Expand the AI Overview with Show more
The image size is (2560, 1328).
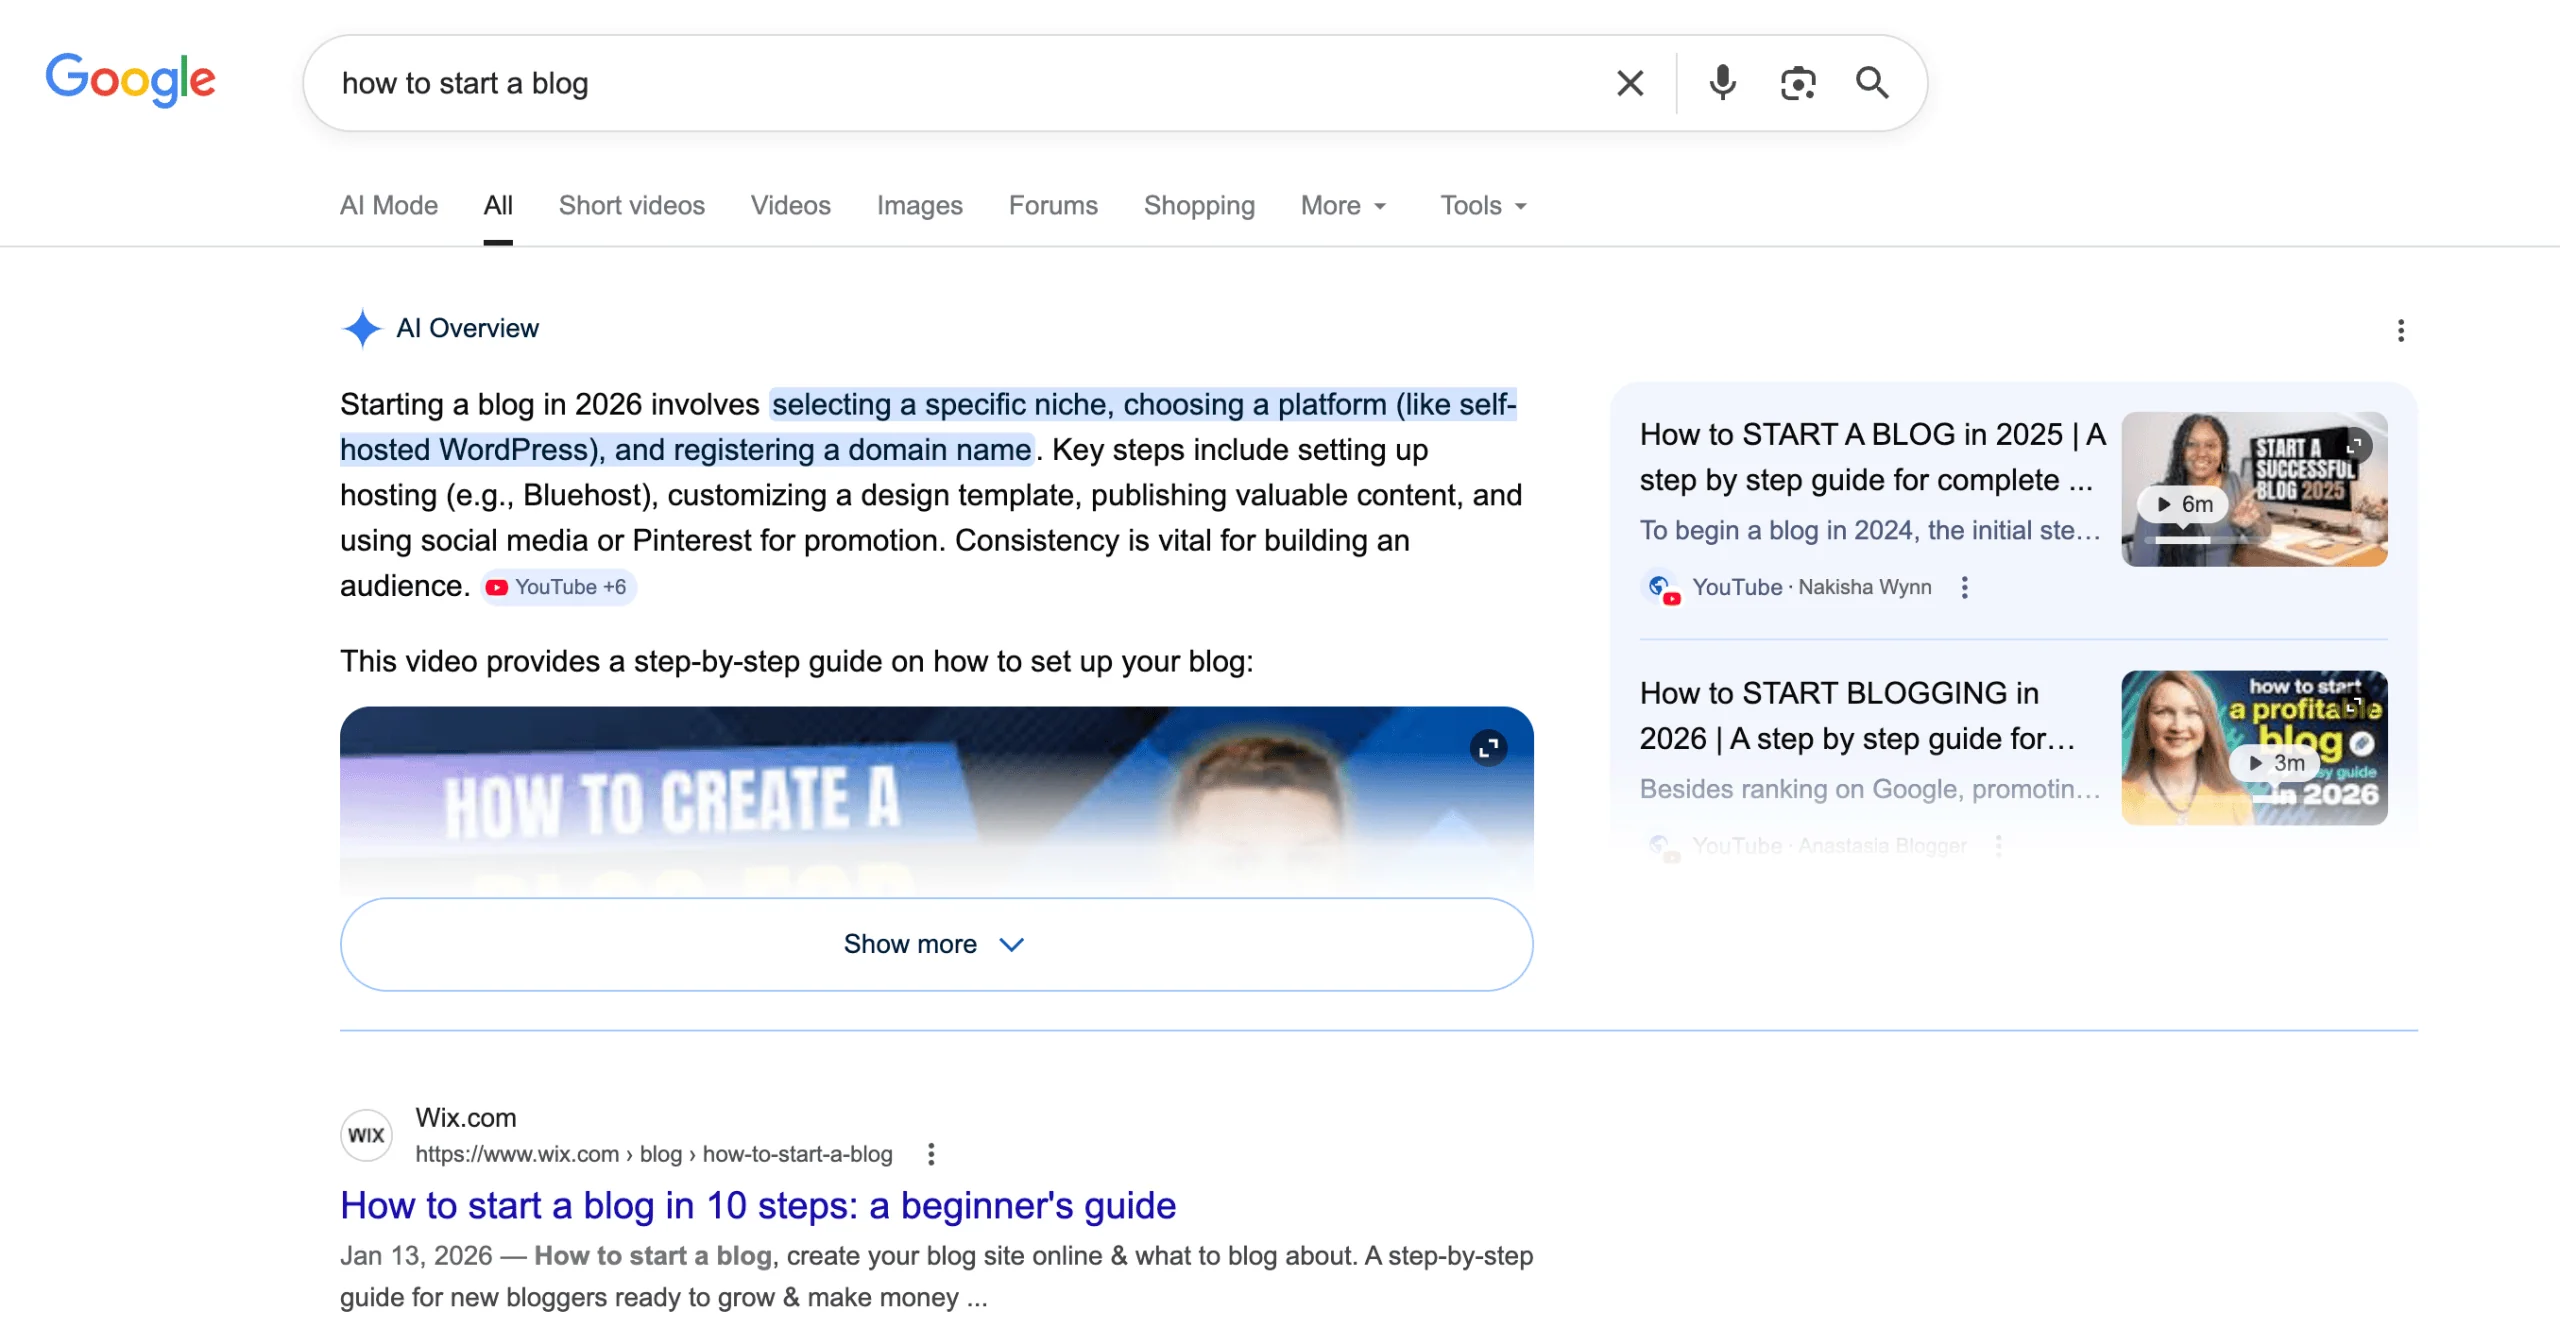(935, 943)
